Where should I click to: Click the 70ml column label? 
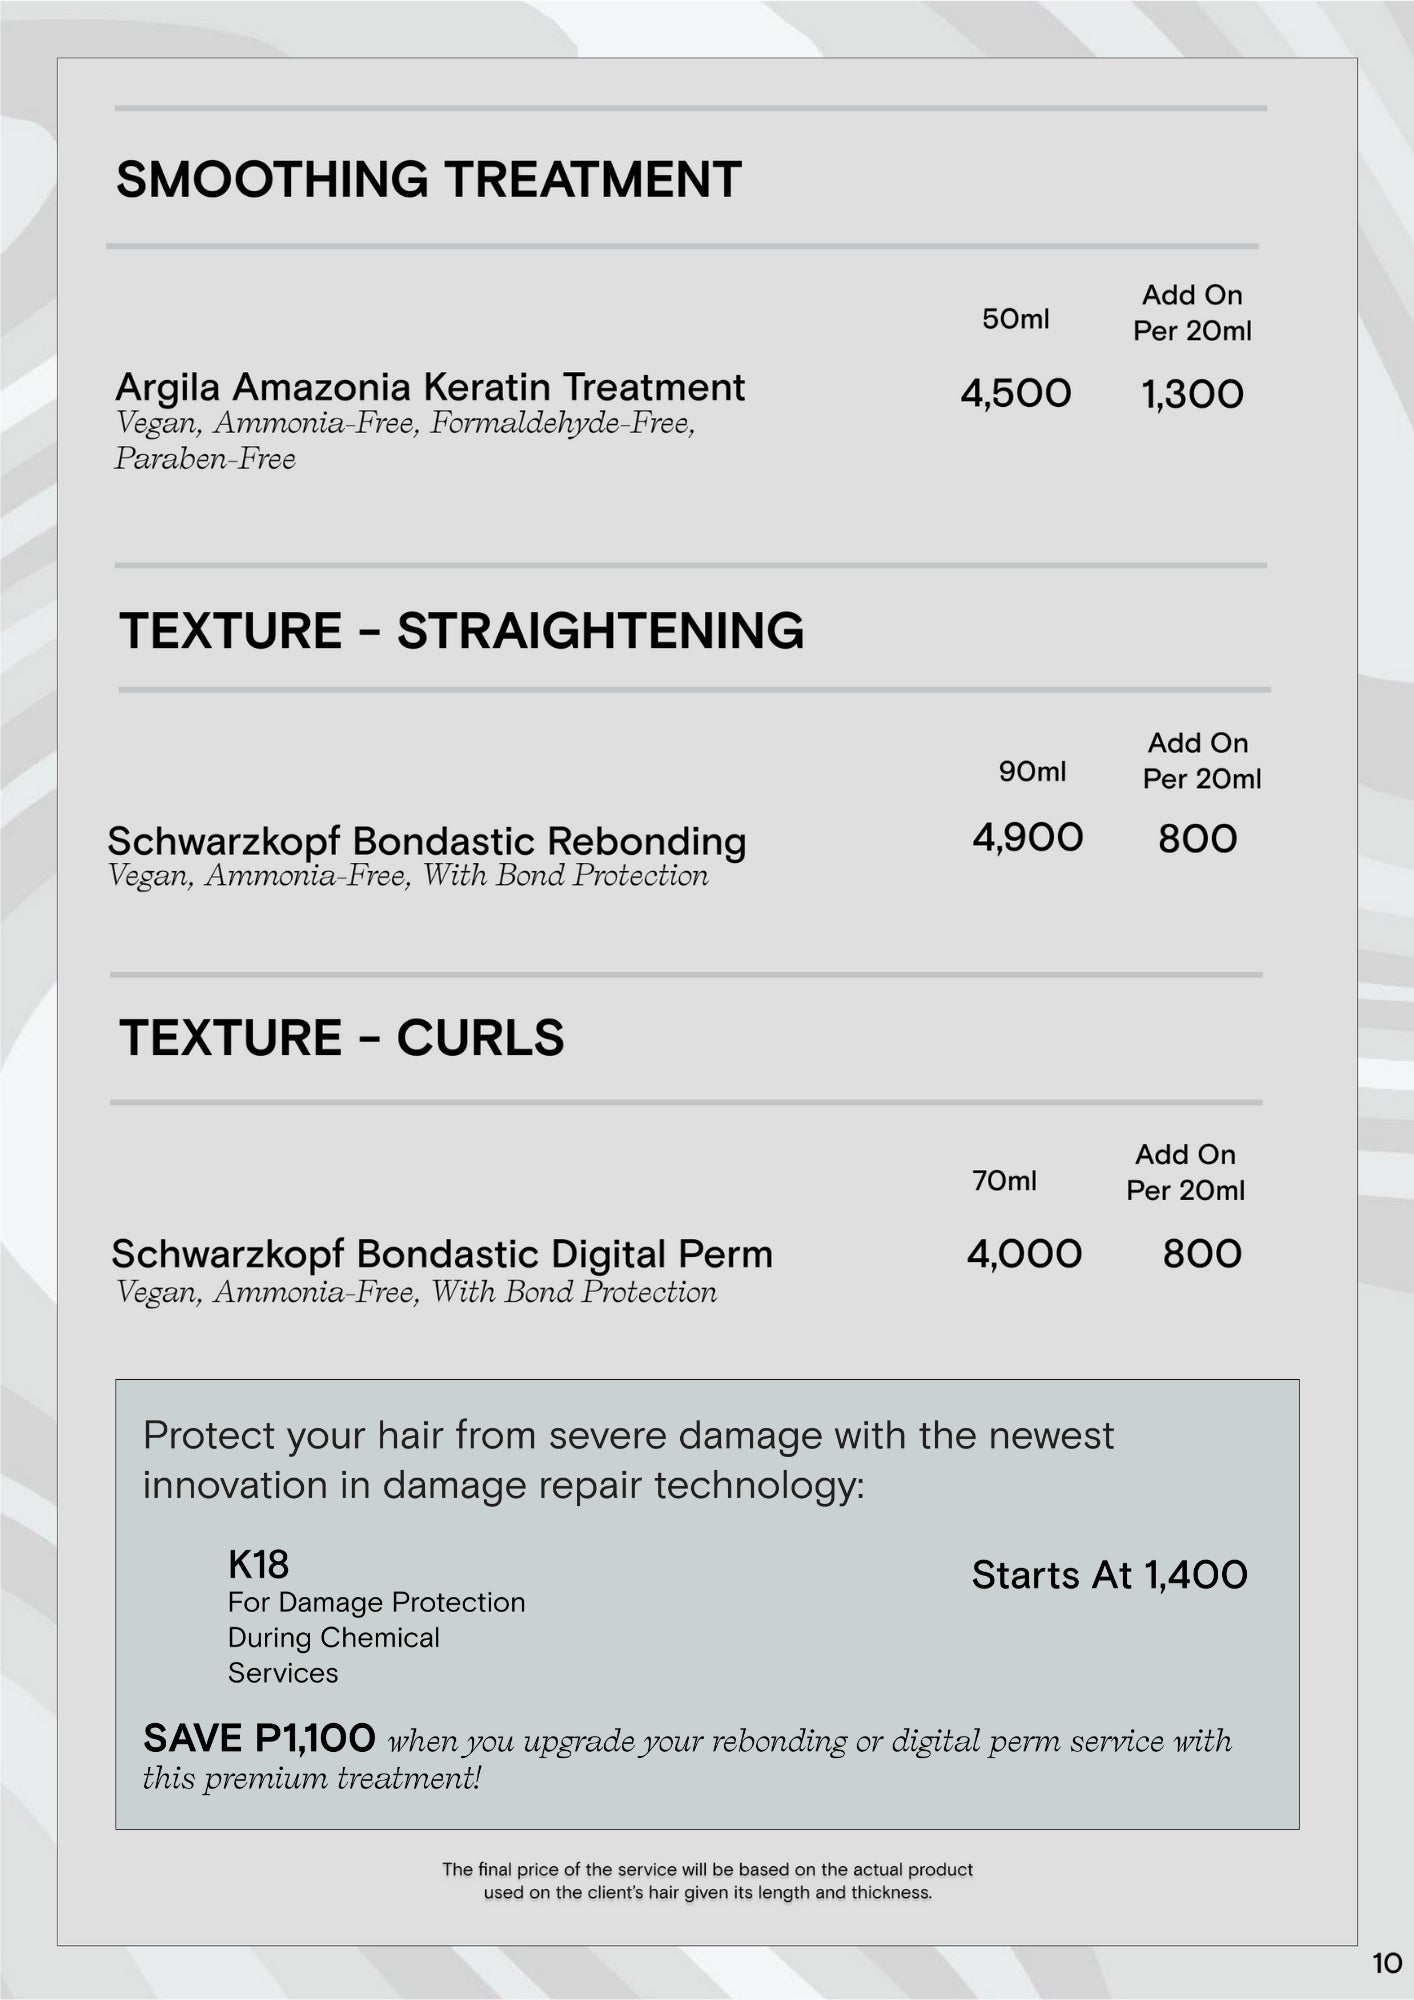(x=1004, y=1181)
